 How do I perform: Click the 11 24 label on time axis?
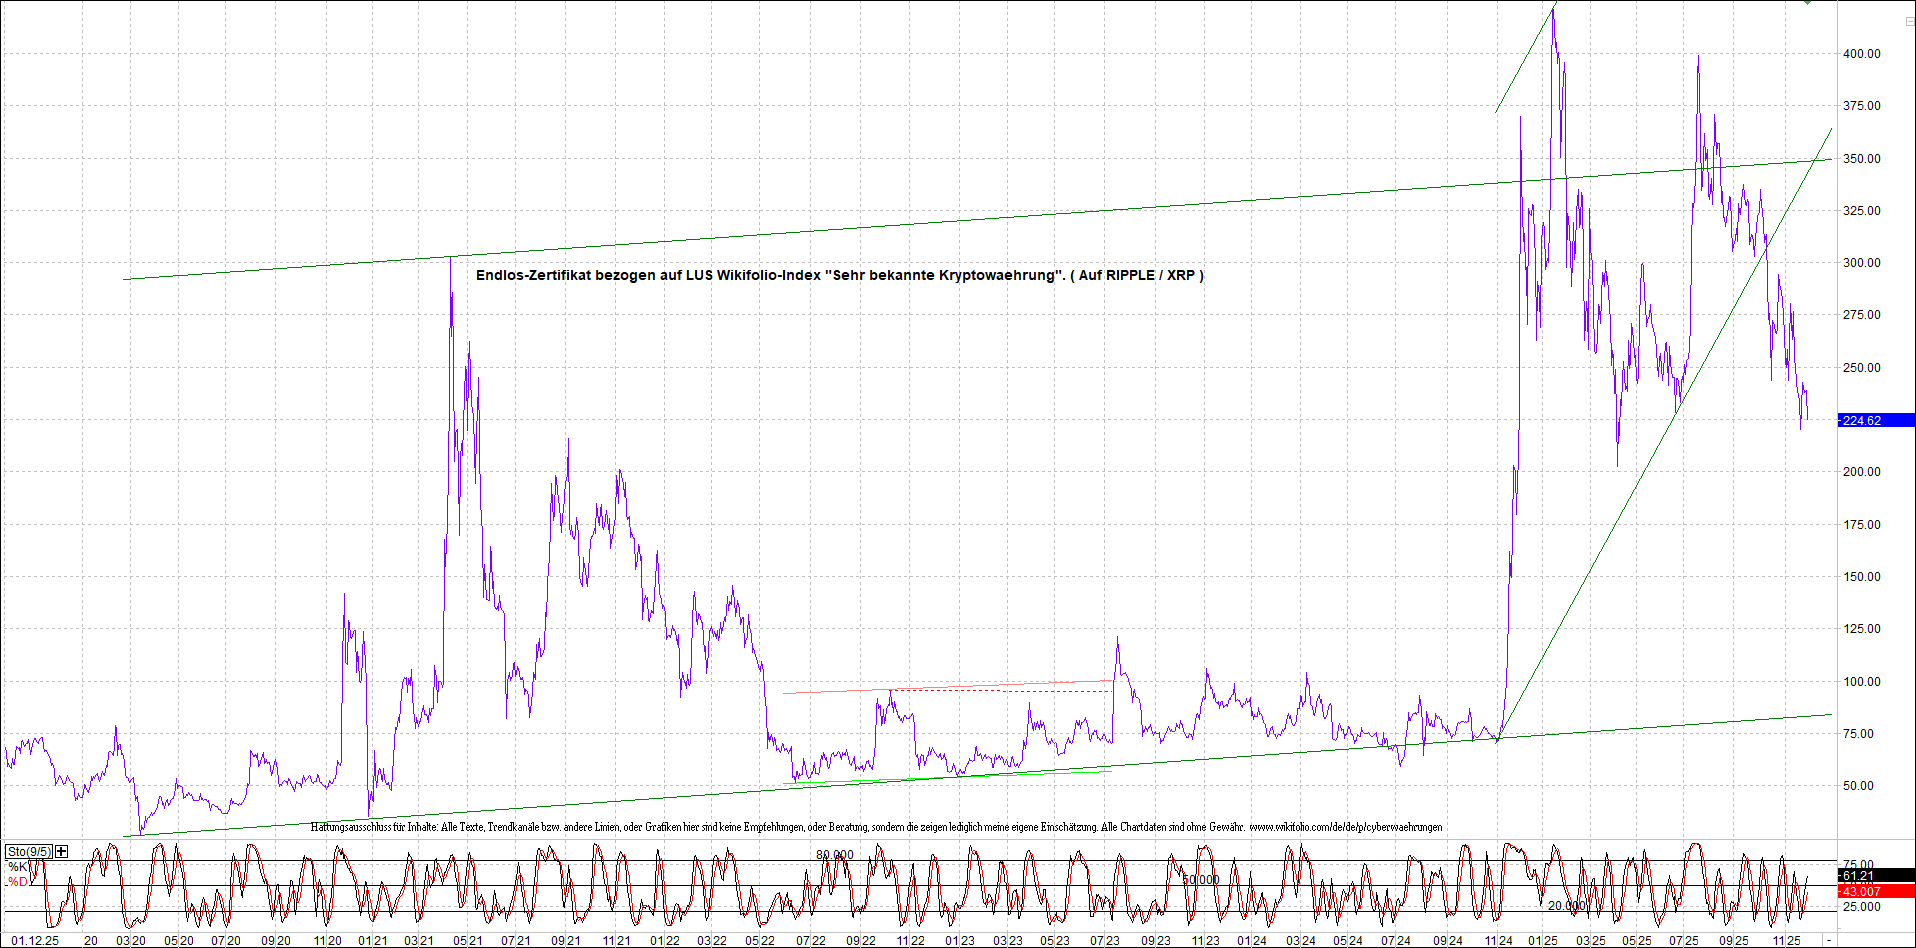click(1498, 941)
